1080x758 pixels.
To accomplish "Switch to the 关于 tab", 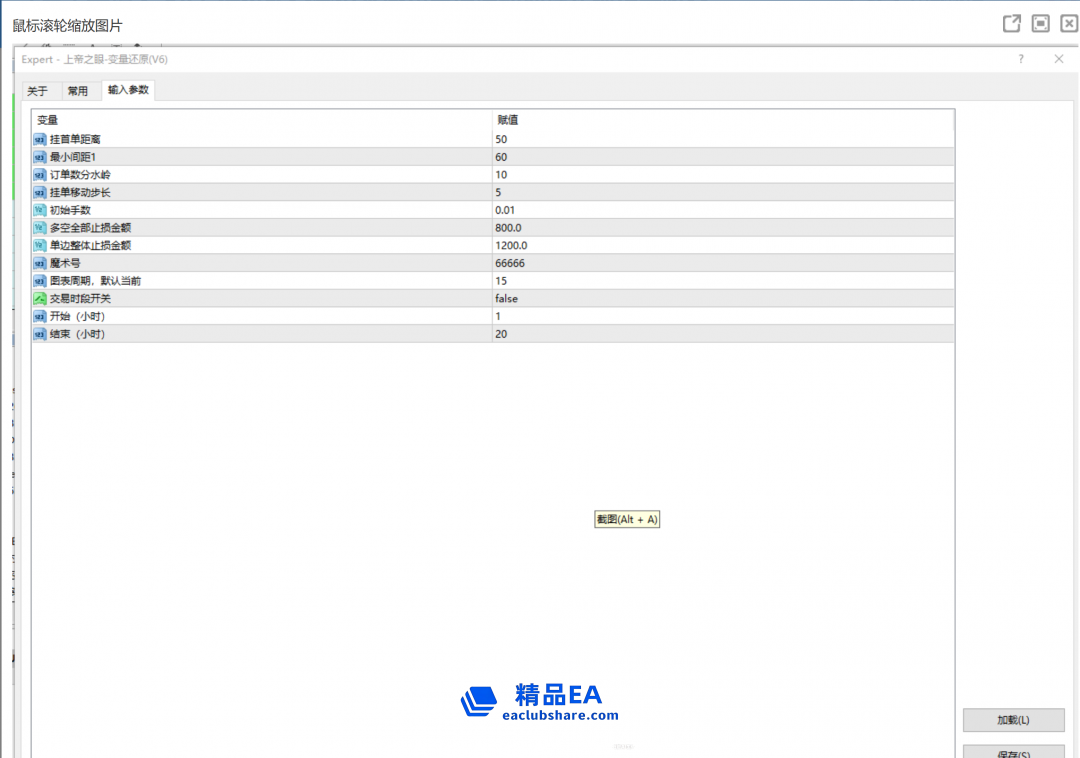I will [37, 91].
